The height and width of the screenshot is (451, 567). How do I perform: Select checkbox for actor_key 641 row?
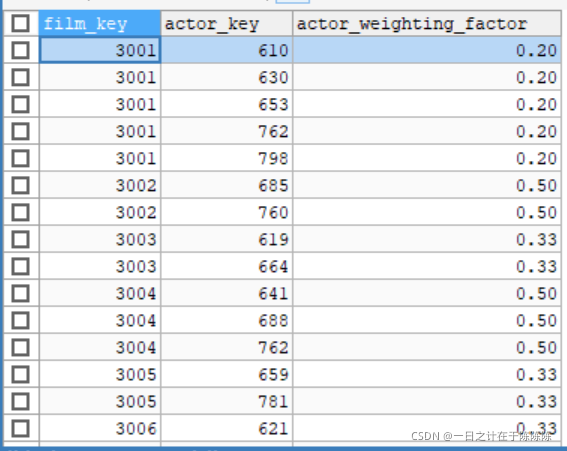[20, 293]
